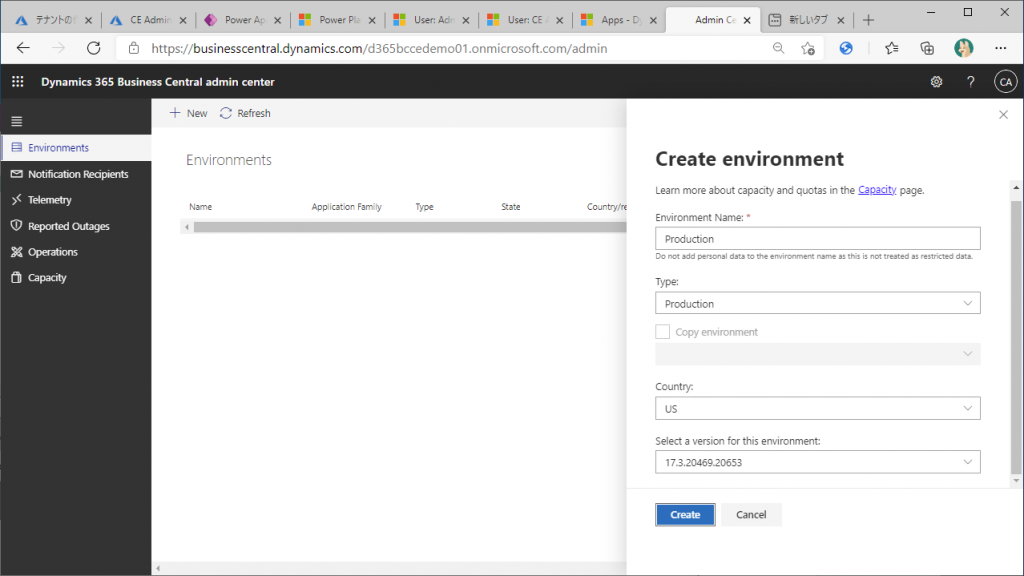Follow the Capacity page link
Image resolution: width=1024 pixels, height=576 pixels.
(x=877, y=189)
